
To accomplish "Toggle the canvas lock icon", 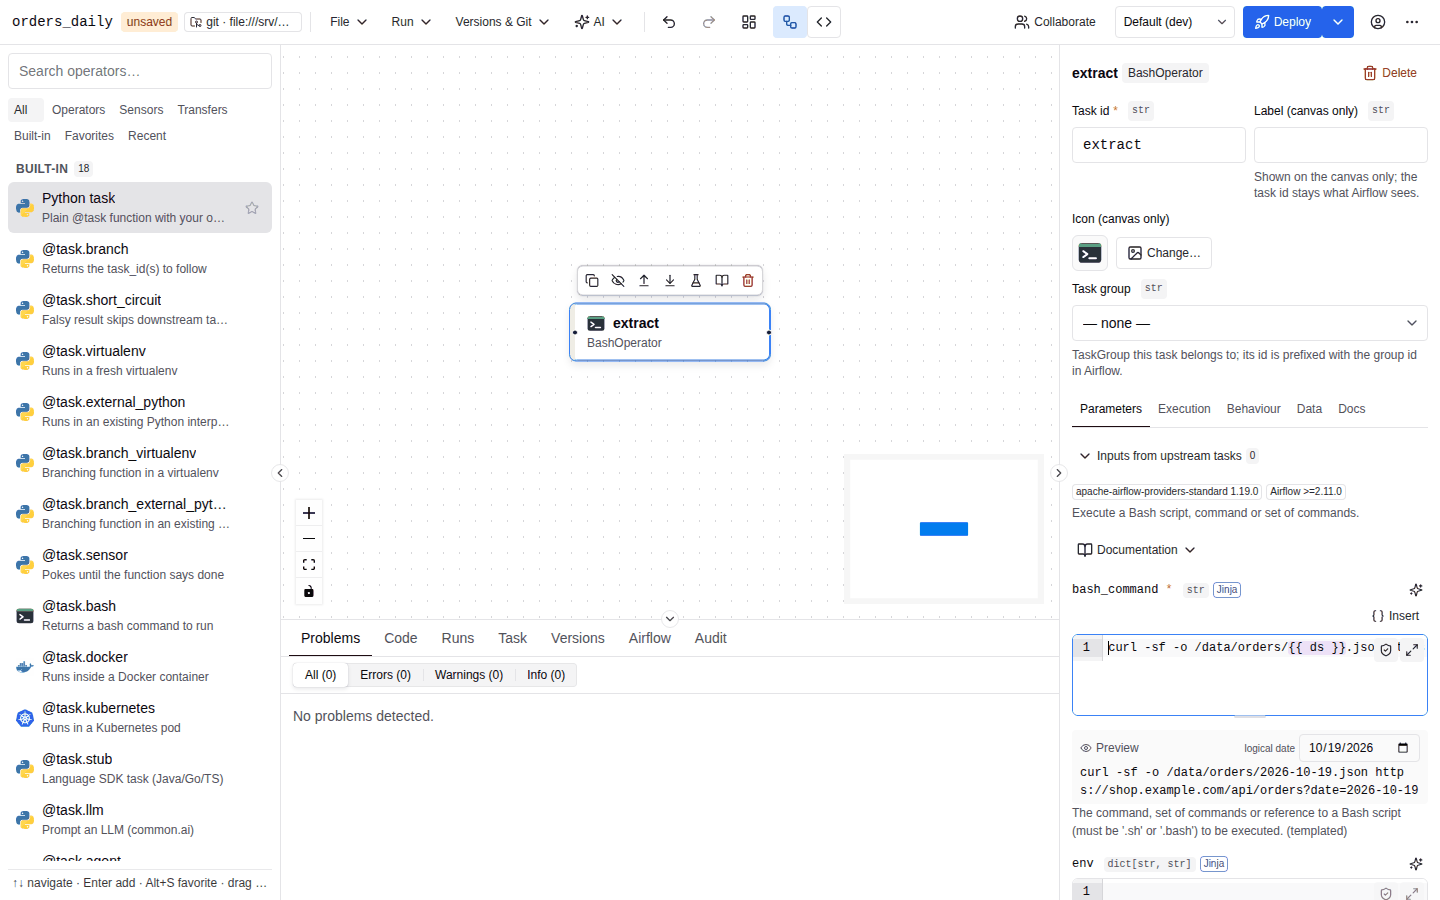I will click(x=309, y=591).
